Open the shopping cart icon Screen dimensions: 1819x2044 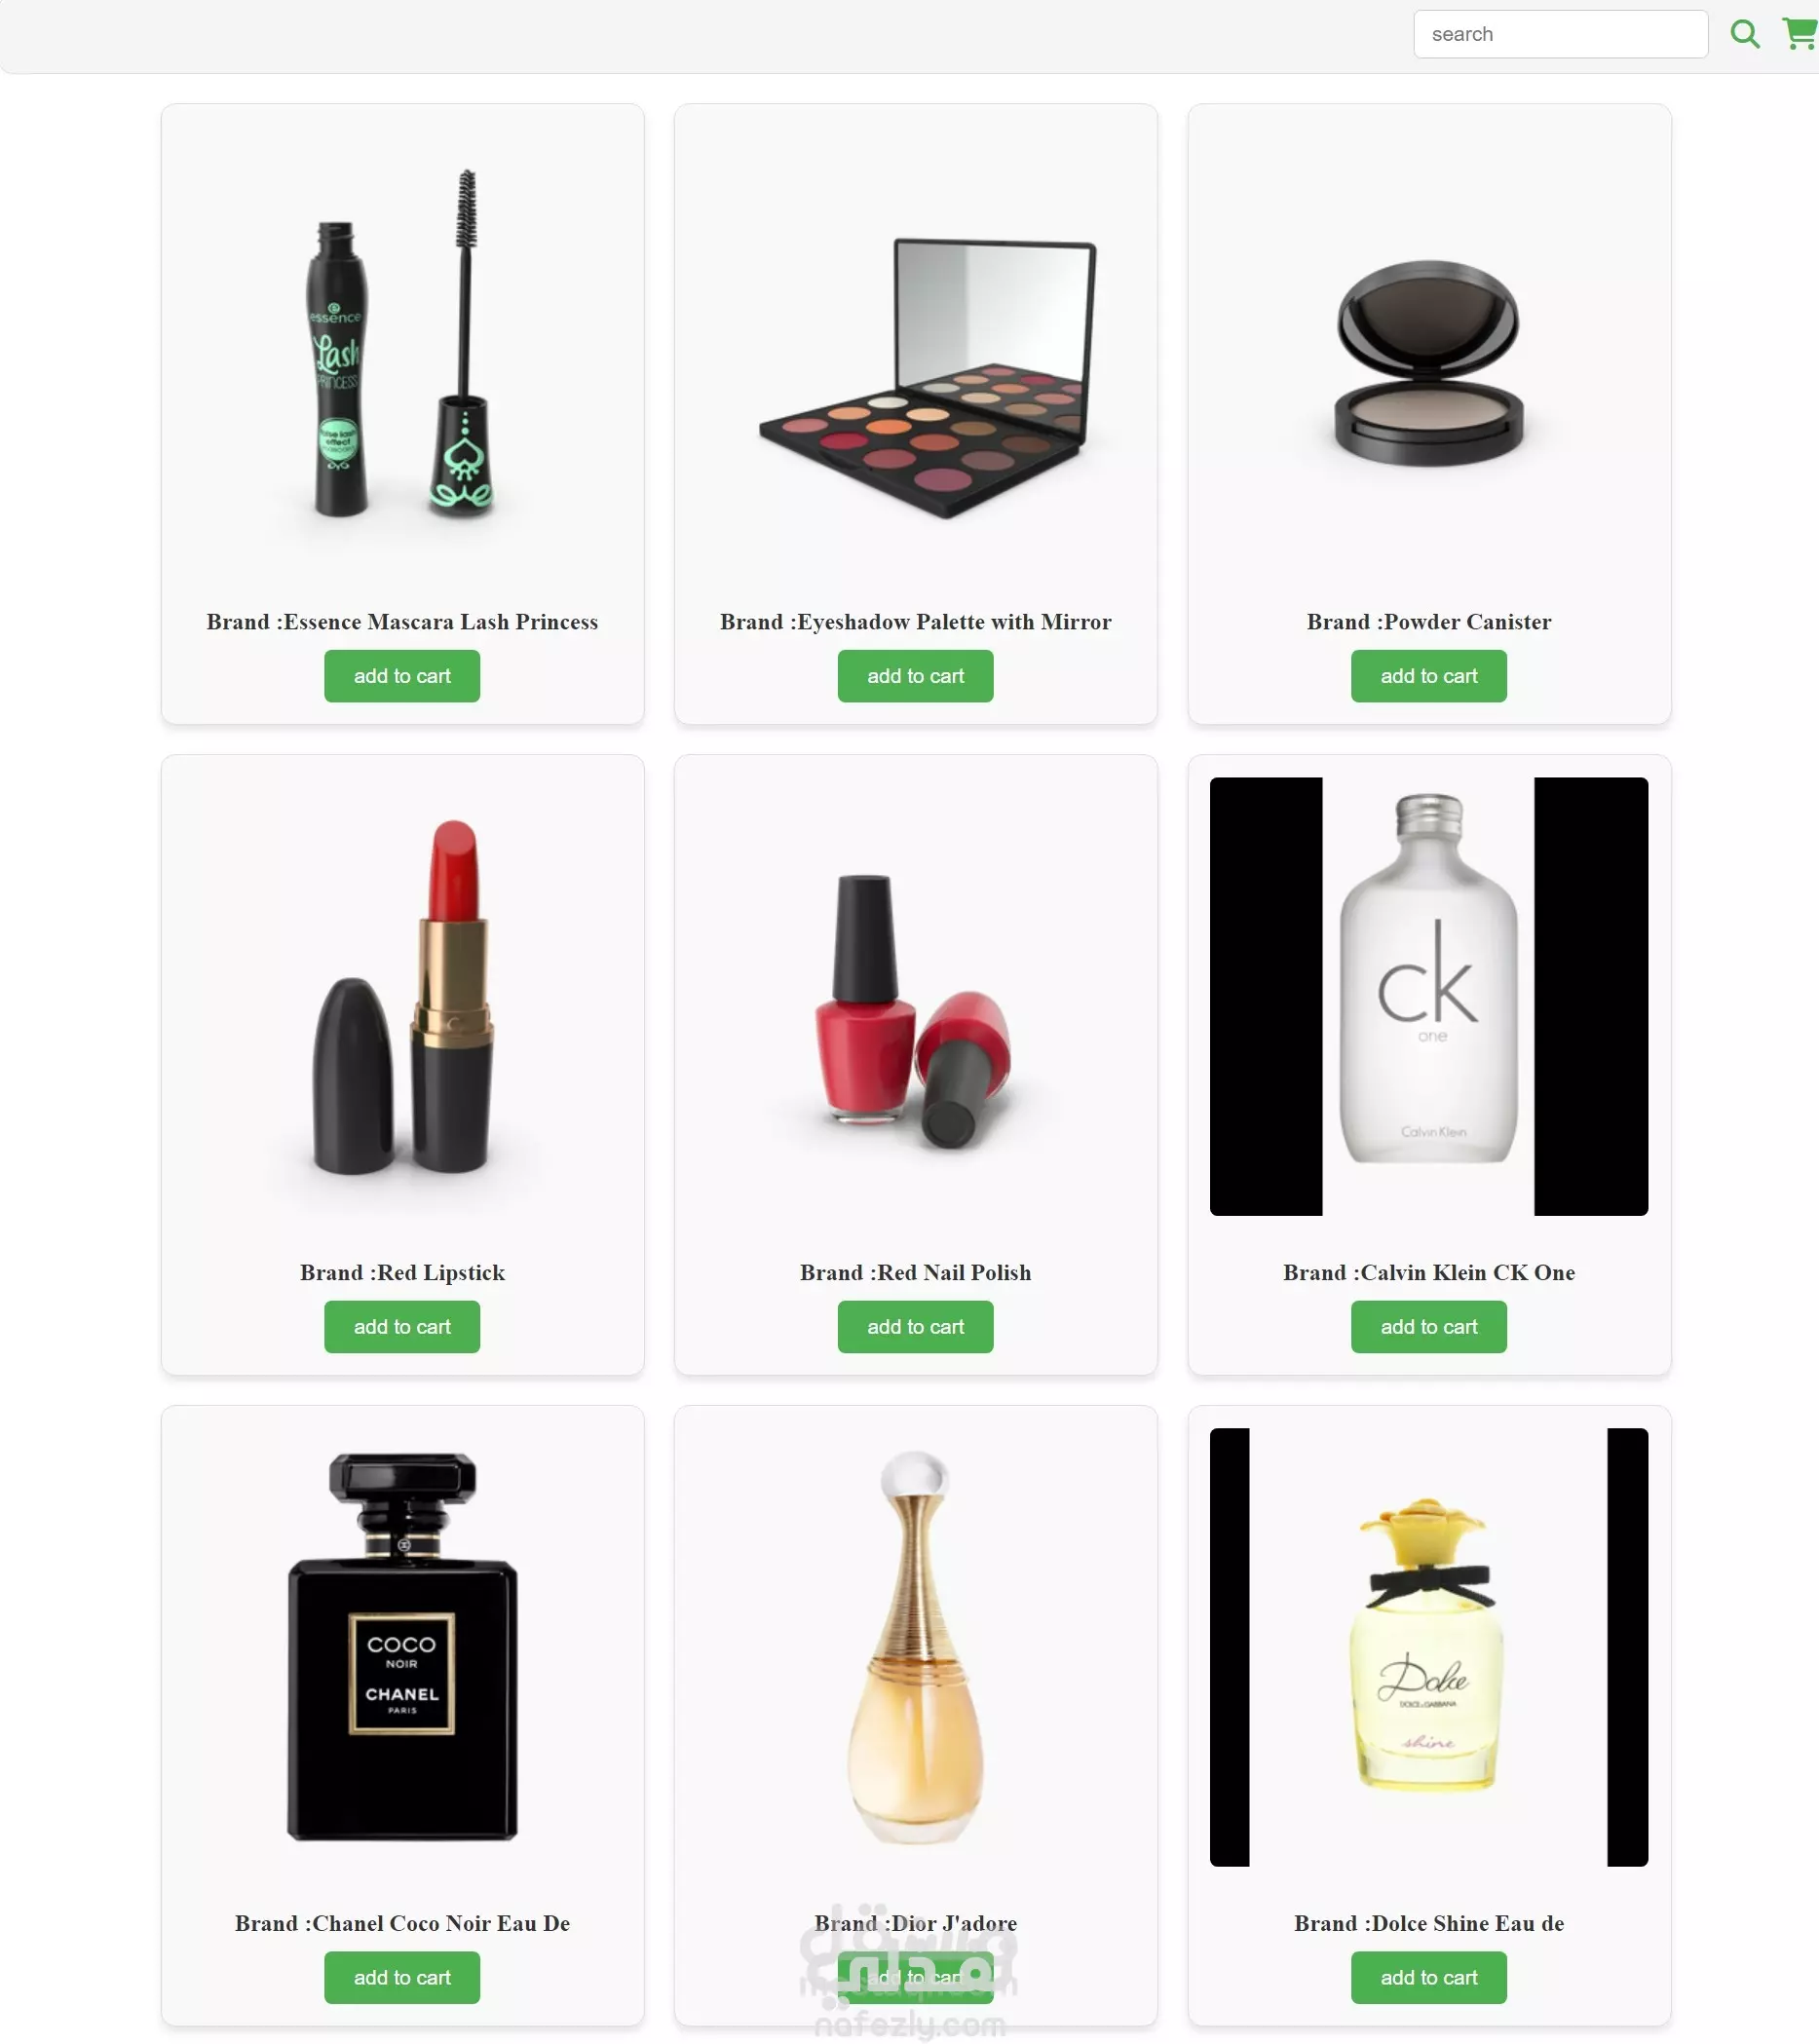(1800, 33)
